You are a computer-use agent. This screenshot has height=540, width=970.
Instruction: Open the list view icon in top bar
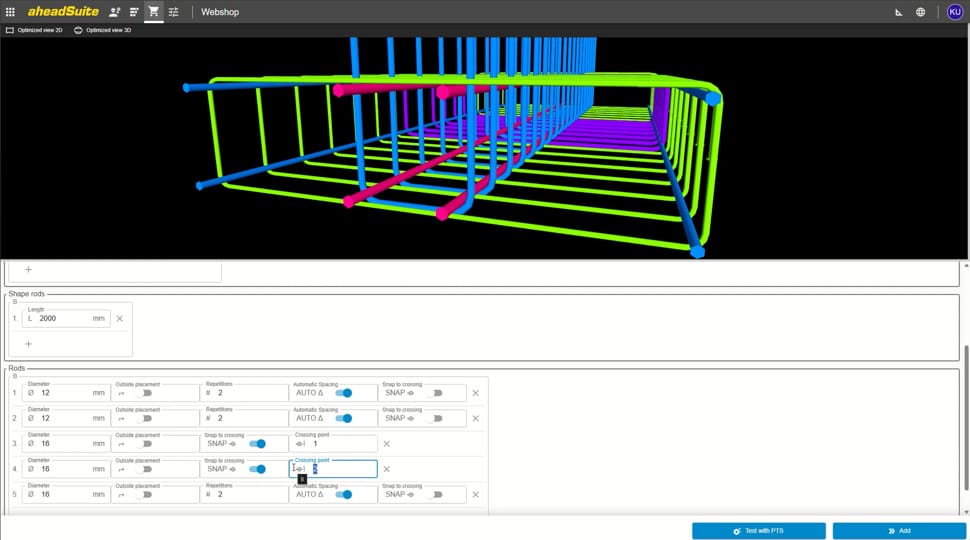134,12
